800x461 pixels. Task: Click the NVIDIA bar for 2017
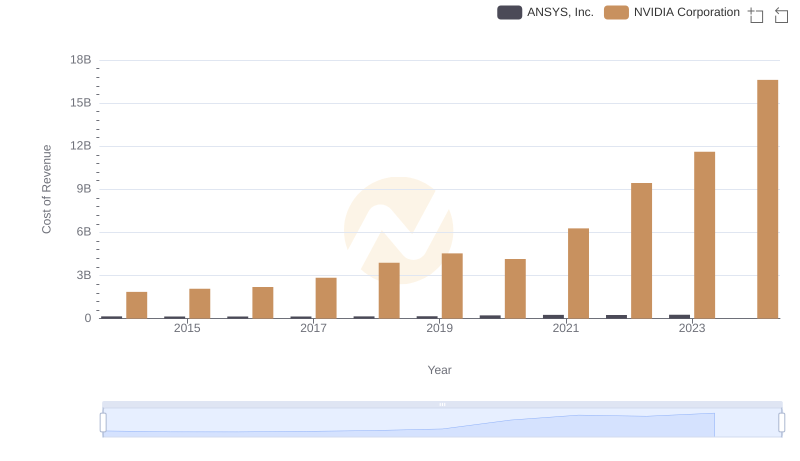pyautogui.click(x=326, y=298)
